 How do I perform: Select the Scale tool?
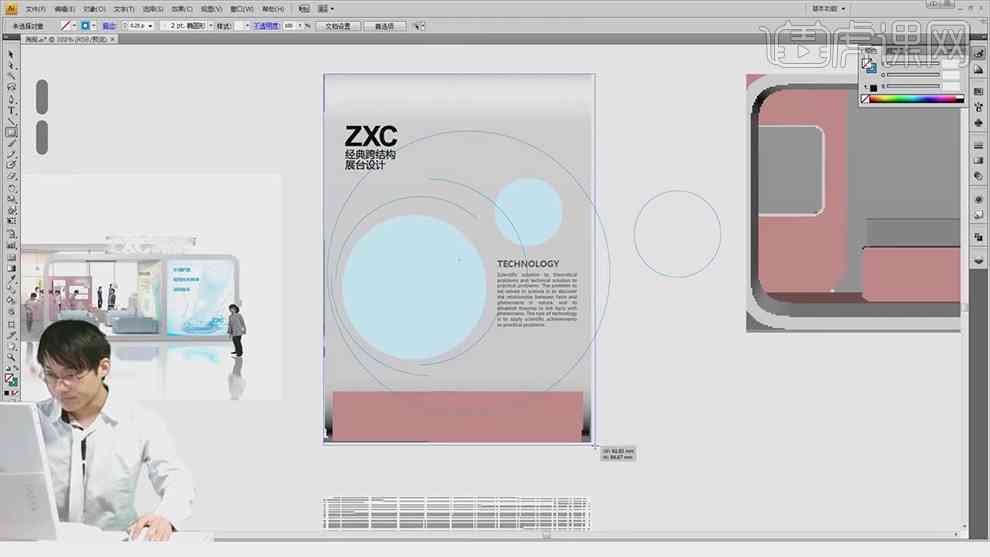(x=11, y=200)
